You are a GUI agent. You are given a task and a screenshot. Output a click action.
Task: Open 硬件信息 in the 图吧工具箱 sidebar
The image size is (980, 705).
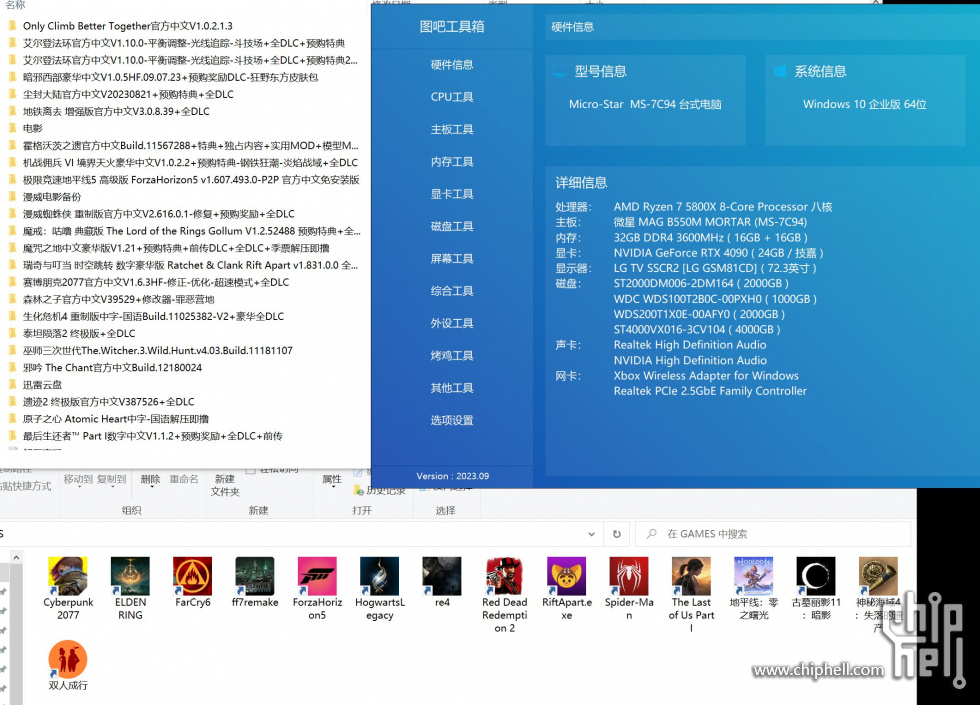pos(452,64)
